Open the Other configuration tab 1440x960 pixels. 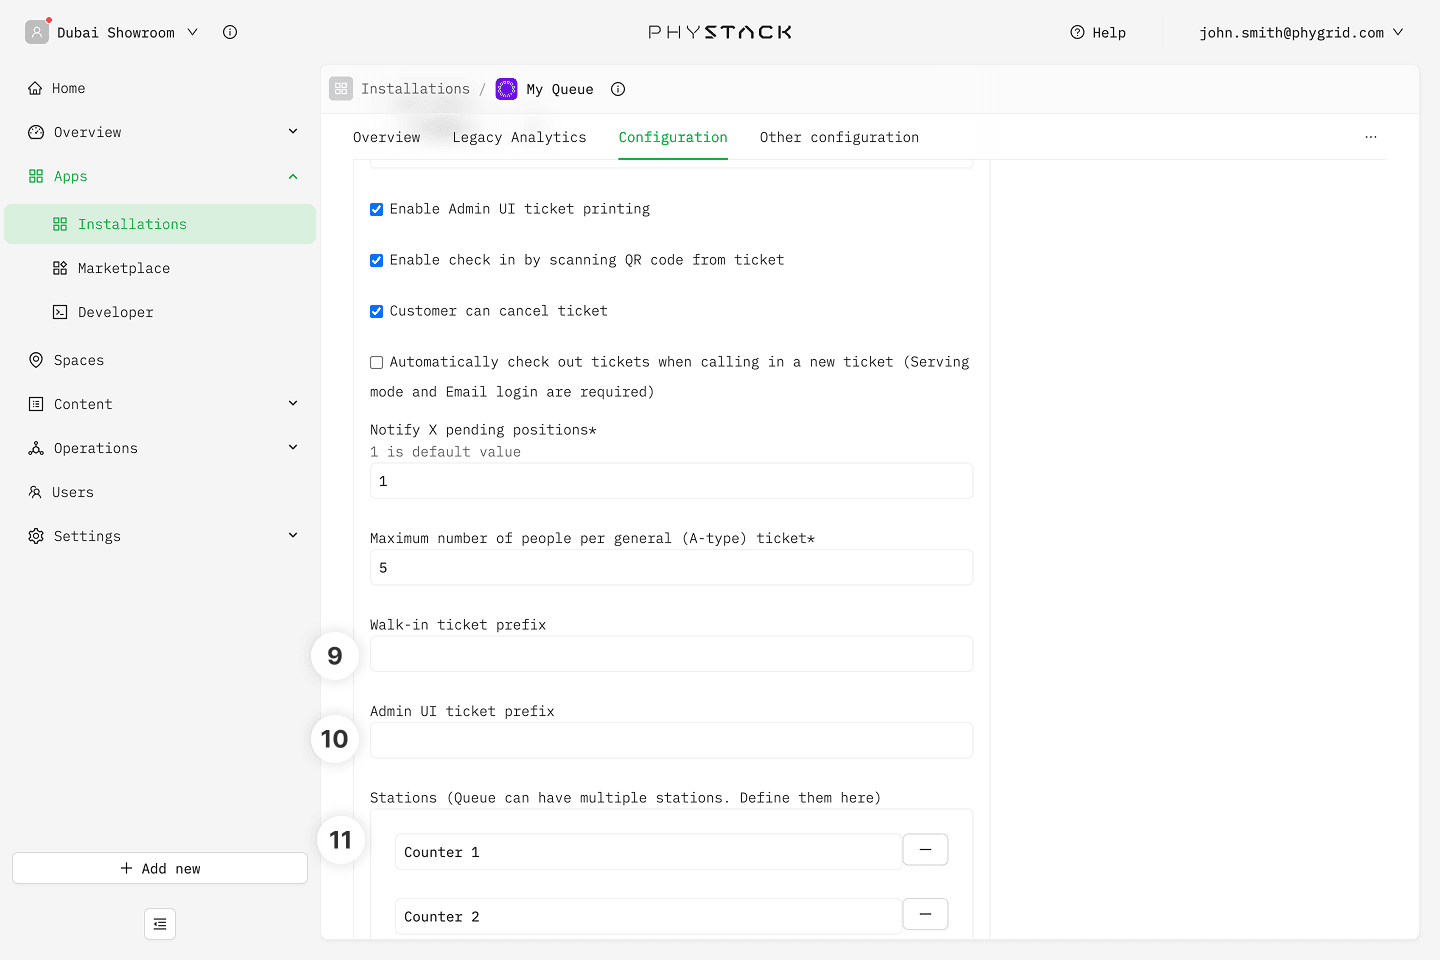click(839, 137)
